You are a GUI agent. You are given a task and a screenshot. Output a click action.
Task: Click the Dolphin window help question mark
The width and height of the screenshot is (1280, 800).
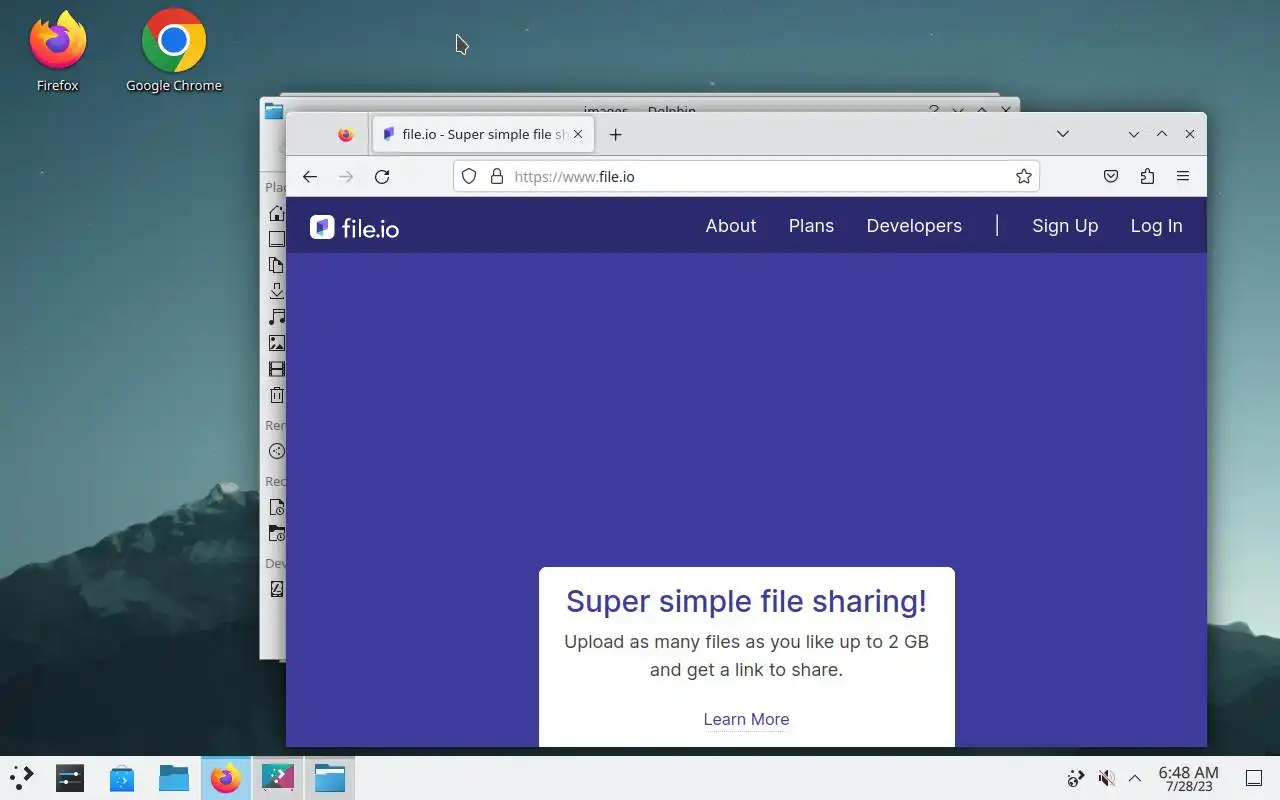934,109
